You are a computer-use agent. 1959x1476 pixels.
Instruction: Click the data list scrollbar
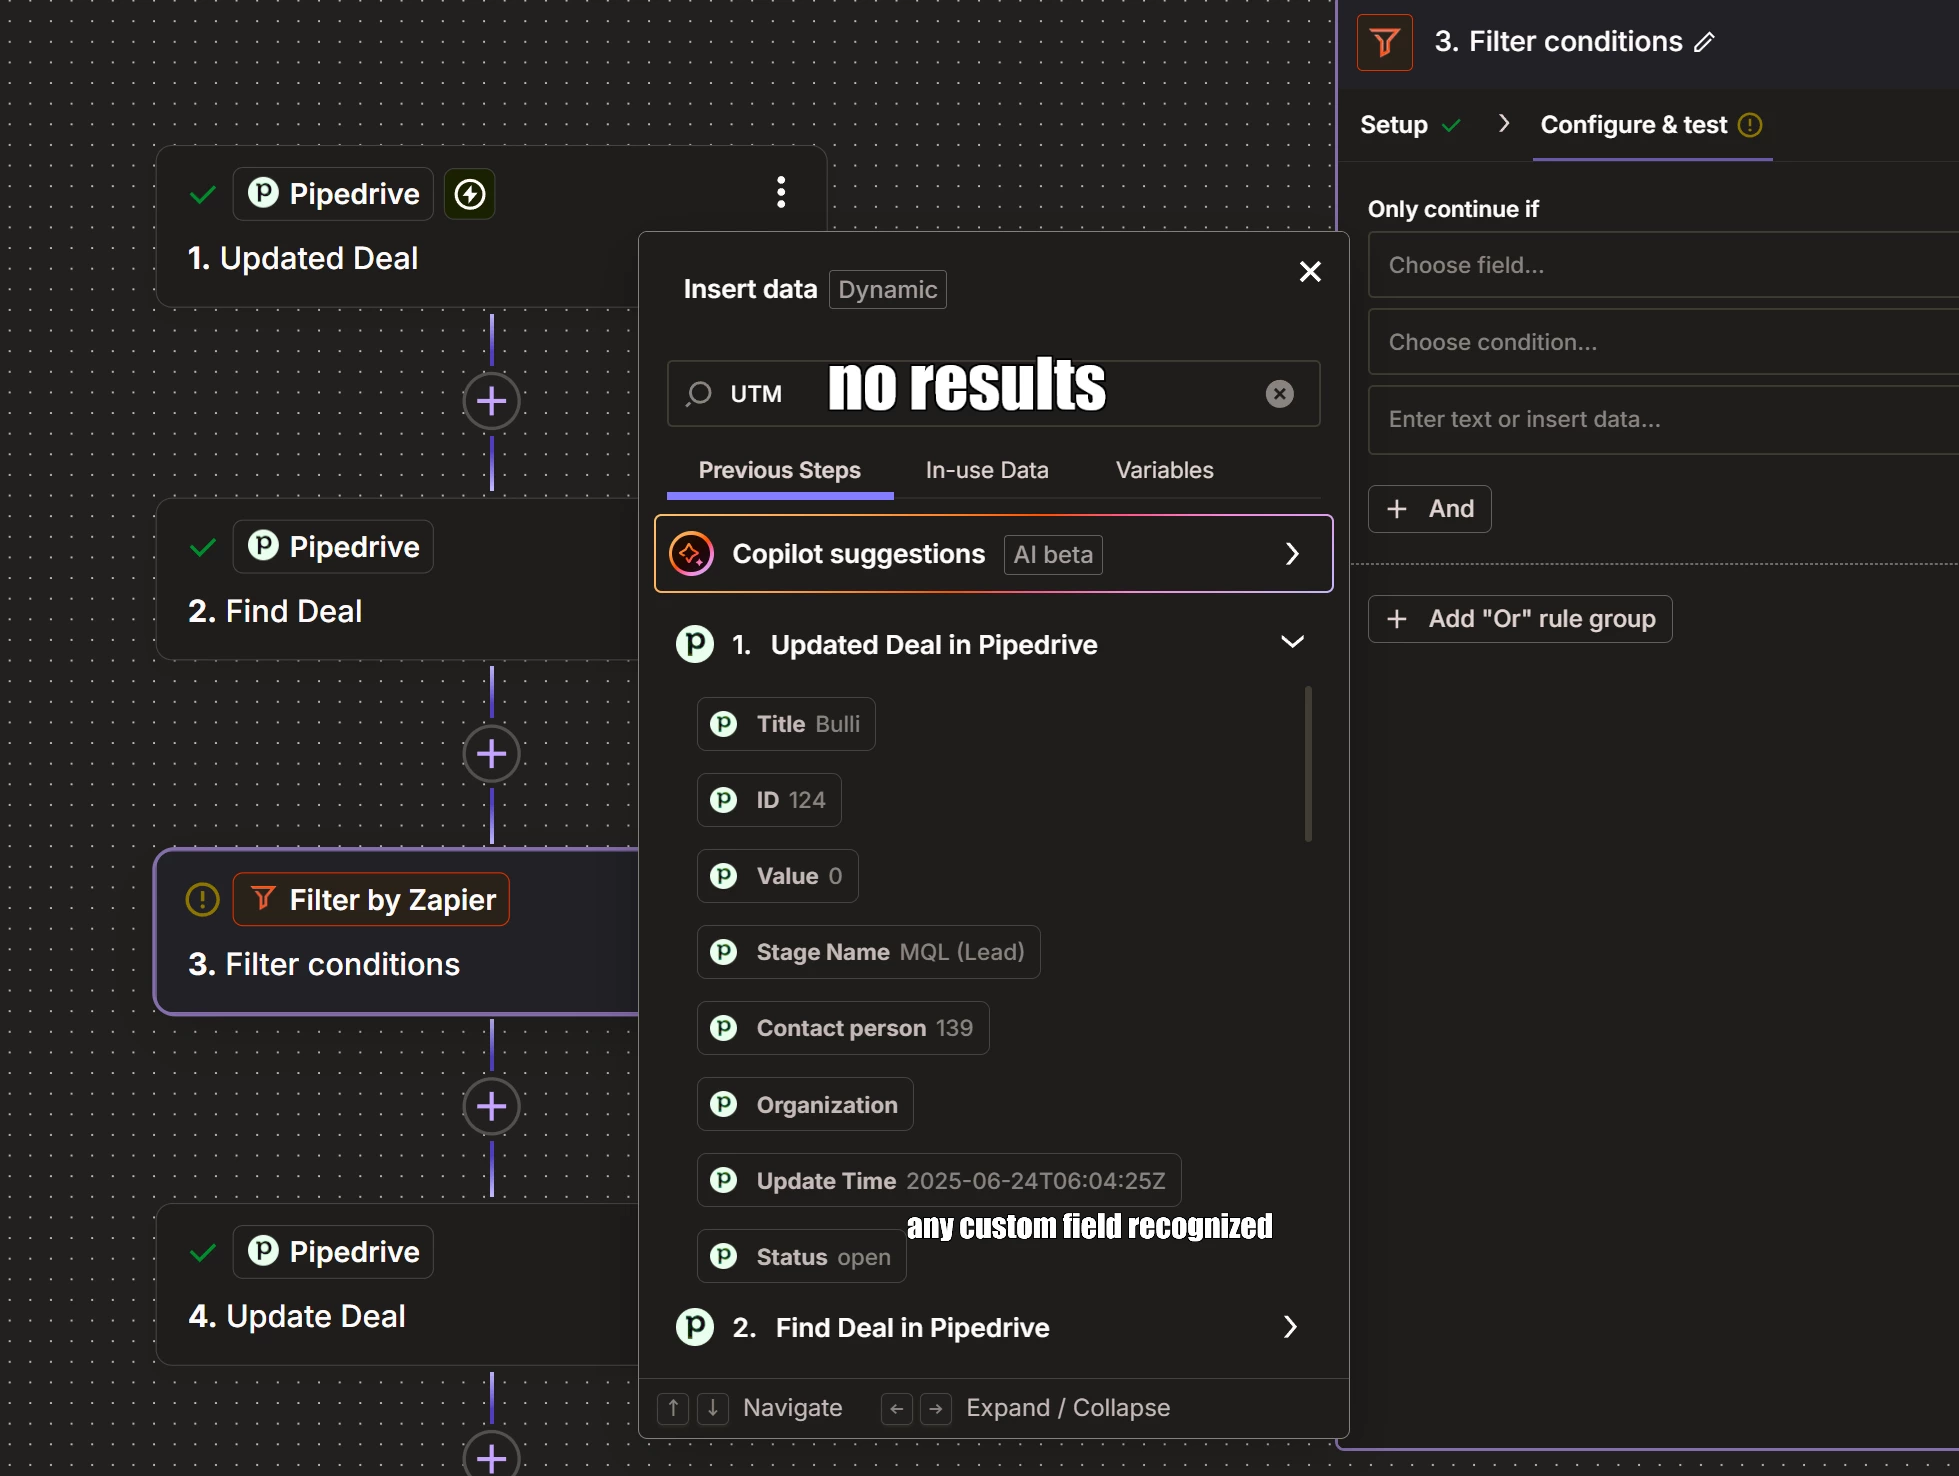pos(1308,764)
